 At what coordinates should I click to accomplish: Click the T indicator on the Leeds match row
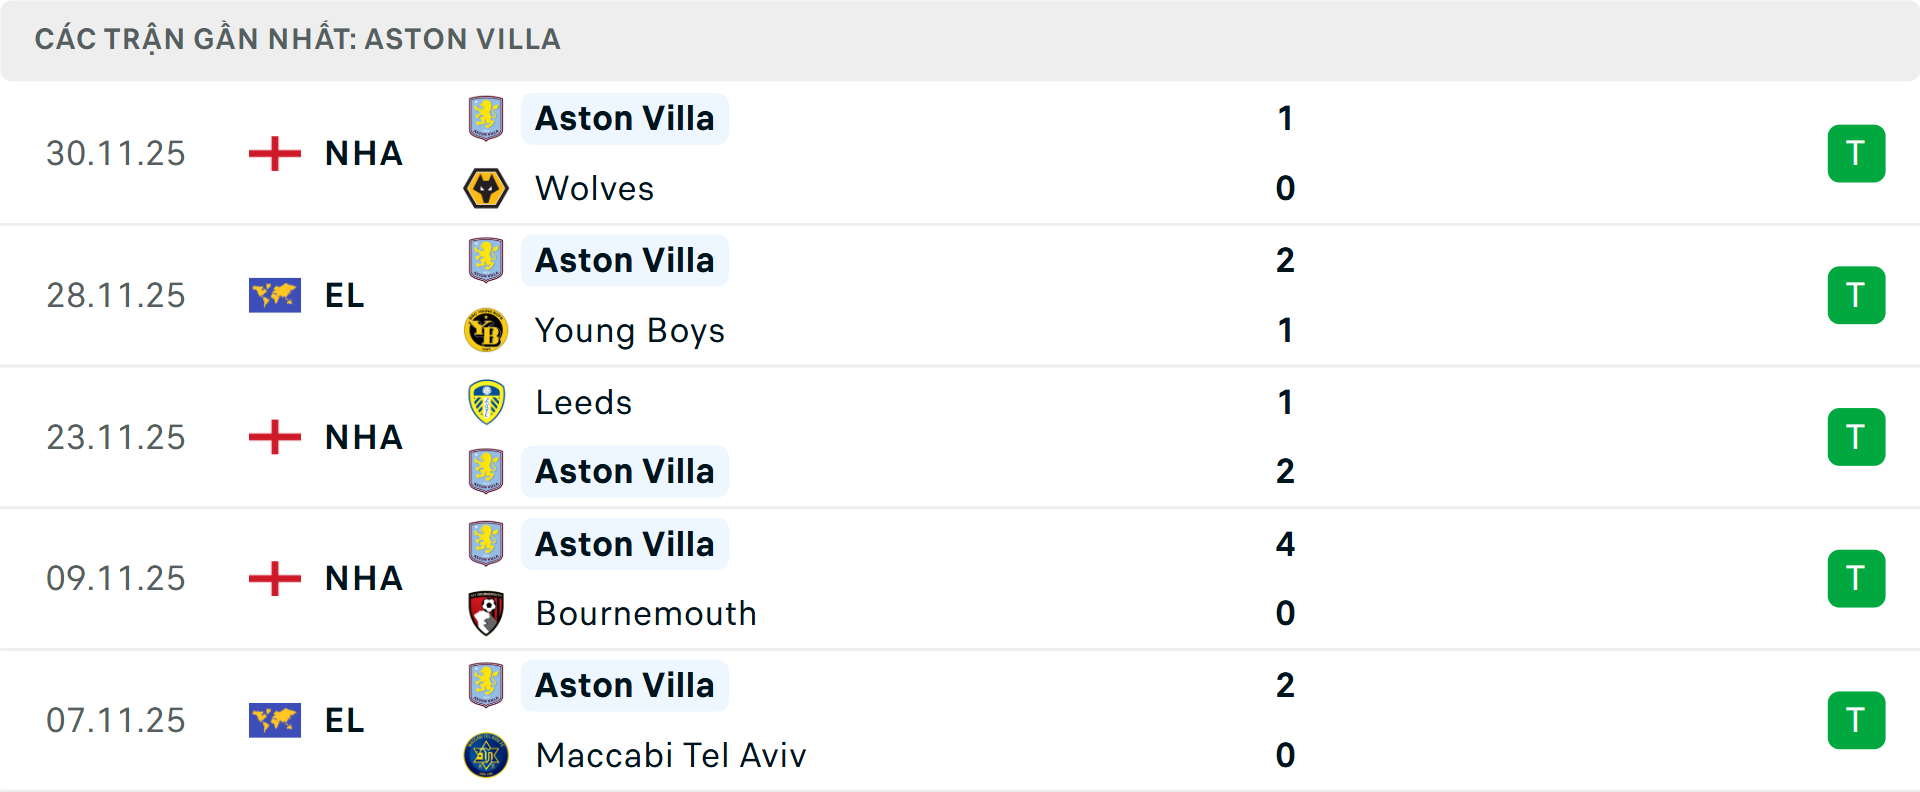(x=1857, y=437)
